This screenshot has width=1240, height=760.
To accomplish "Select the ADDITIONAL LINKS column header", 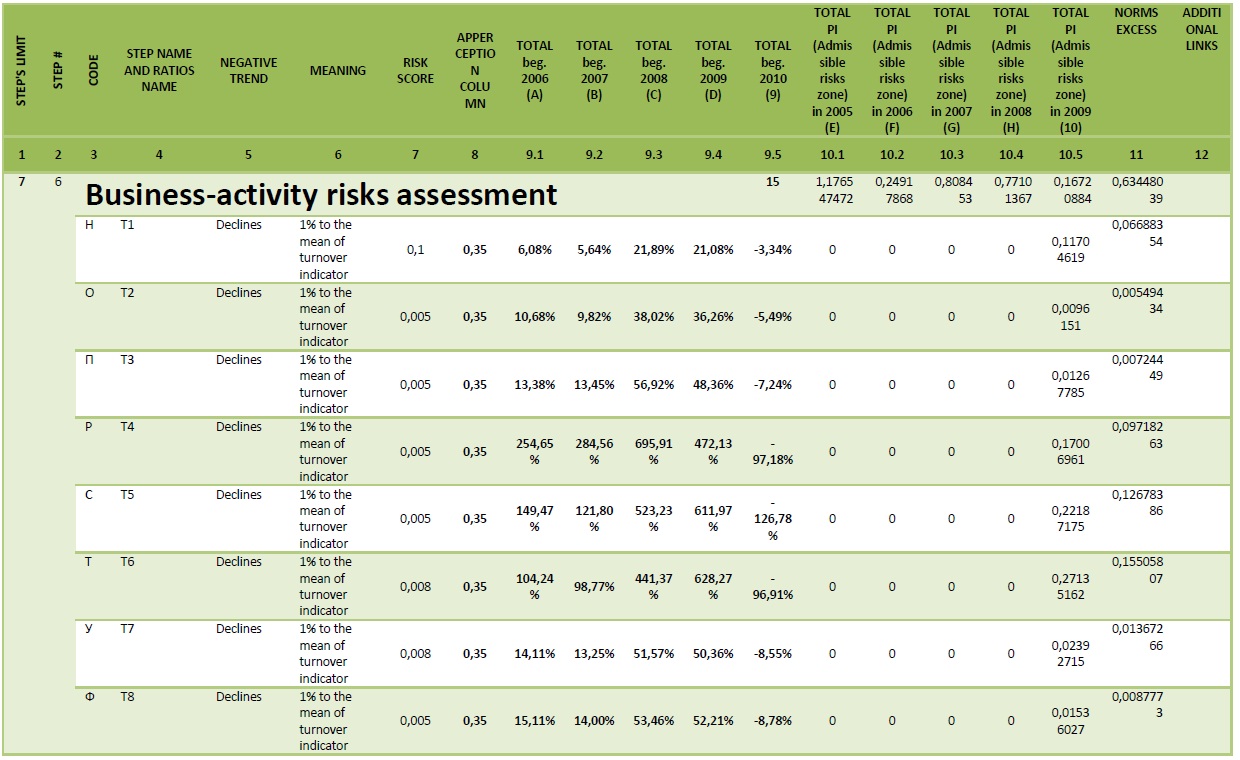I will tap(1201, 29).
